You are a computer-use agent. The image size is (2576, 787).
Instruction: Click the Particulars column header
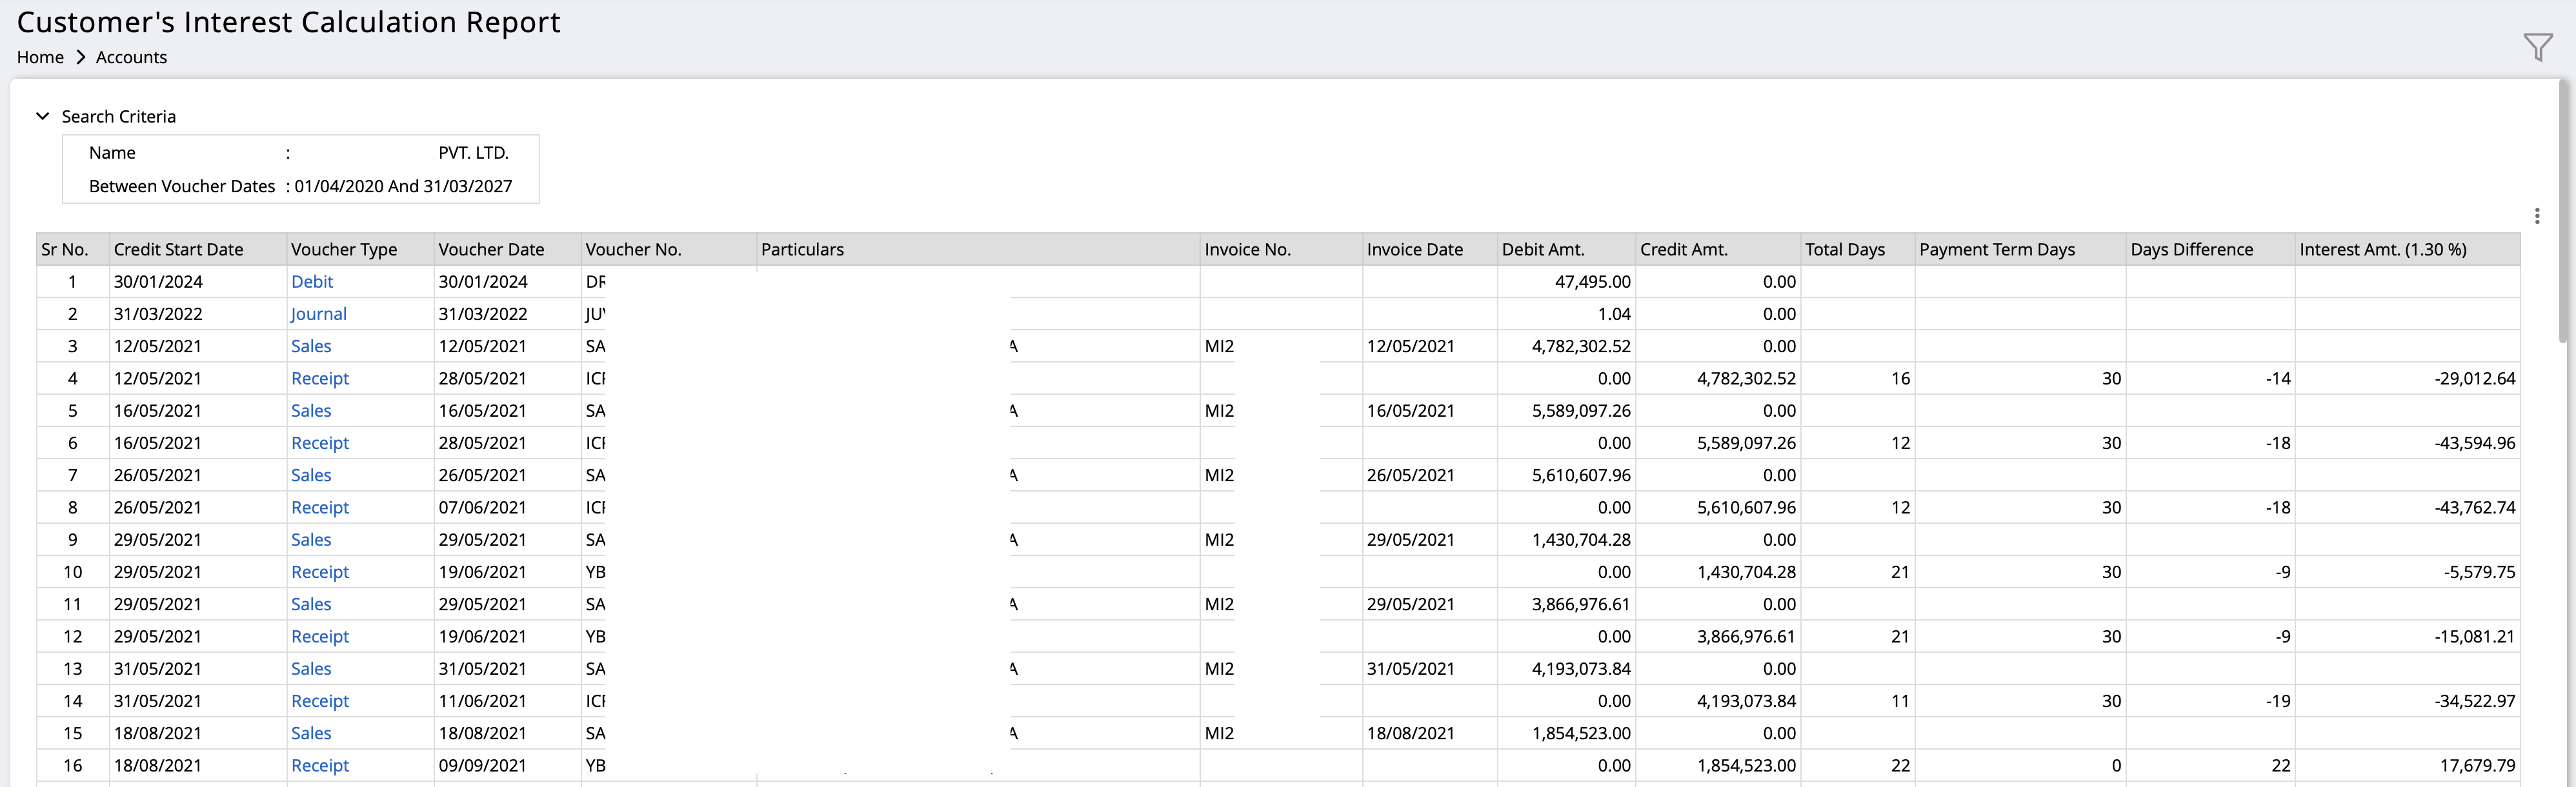(978, 249)
